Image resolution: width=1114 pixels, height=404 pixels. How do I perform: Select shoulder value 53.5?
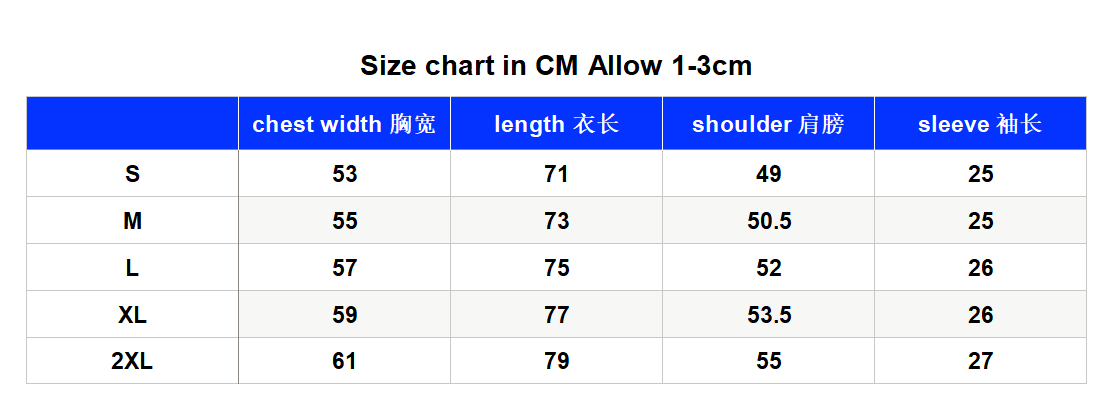[x=769, y=315]
